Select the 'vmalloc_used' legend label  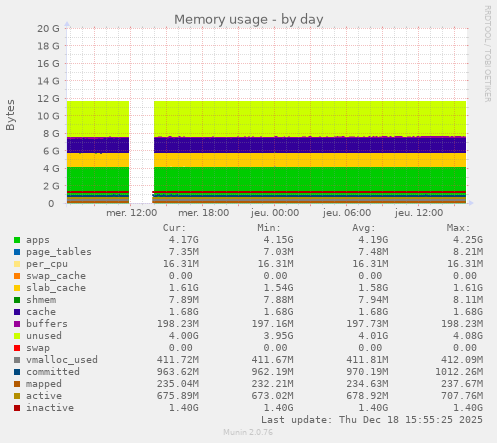click(62, 360)
